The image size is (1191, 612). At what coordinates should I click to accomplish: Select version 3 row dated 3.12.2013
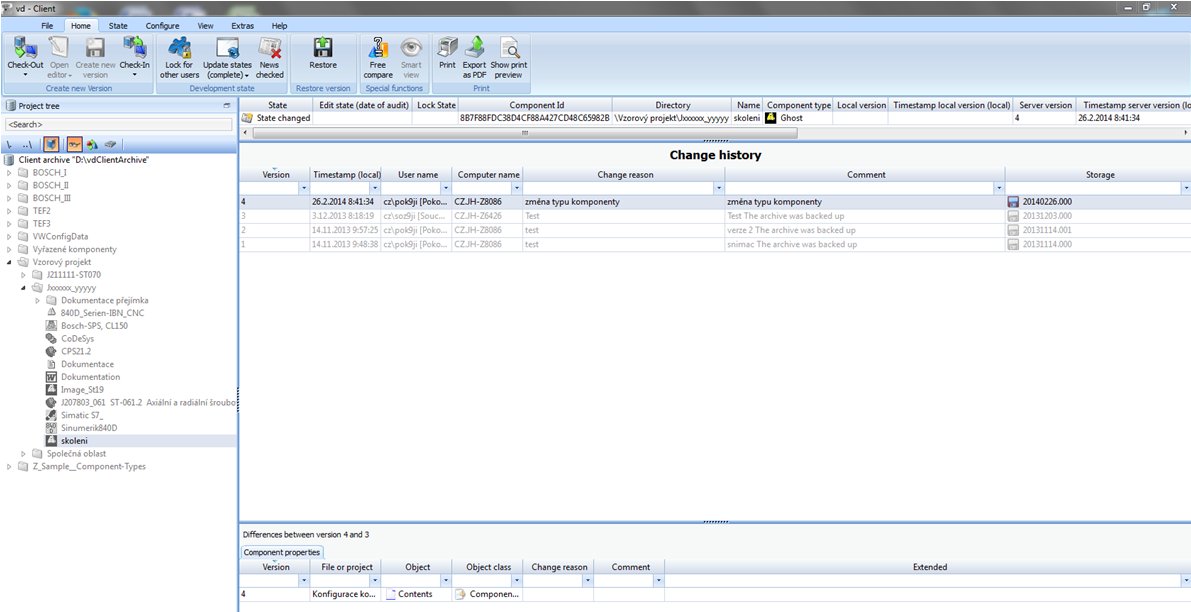[715, 216]
